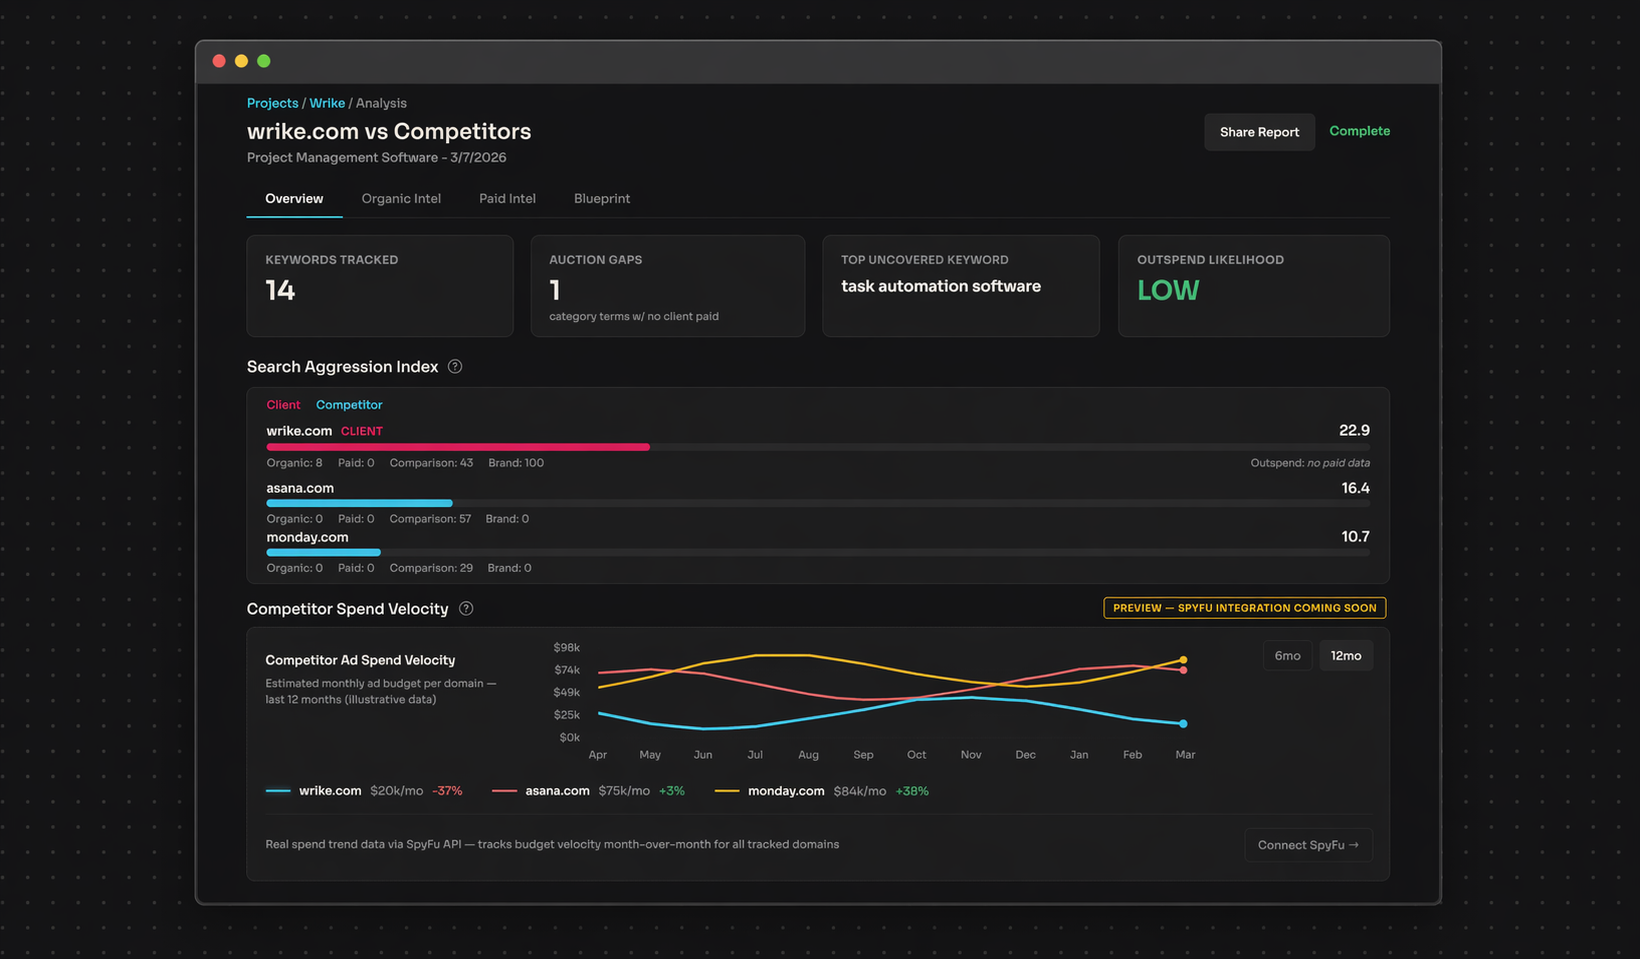Viewport: 1640px width, 959px height.
Task: Select the Overview tab
Action: pos(293,198)
